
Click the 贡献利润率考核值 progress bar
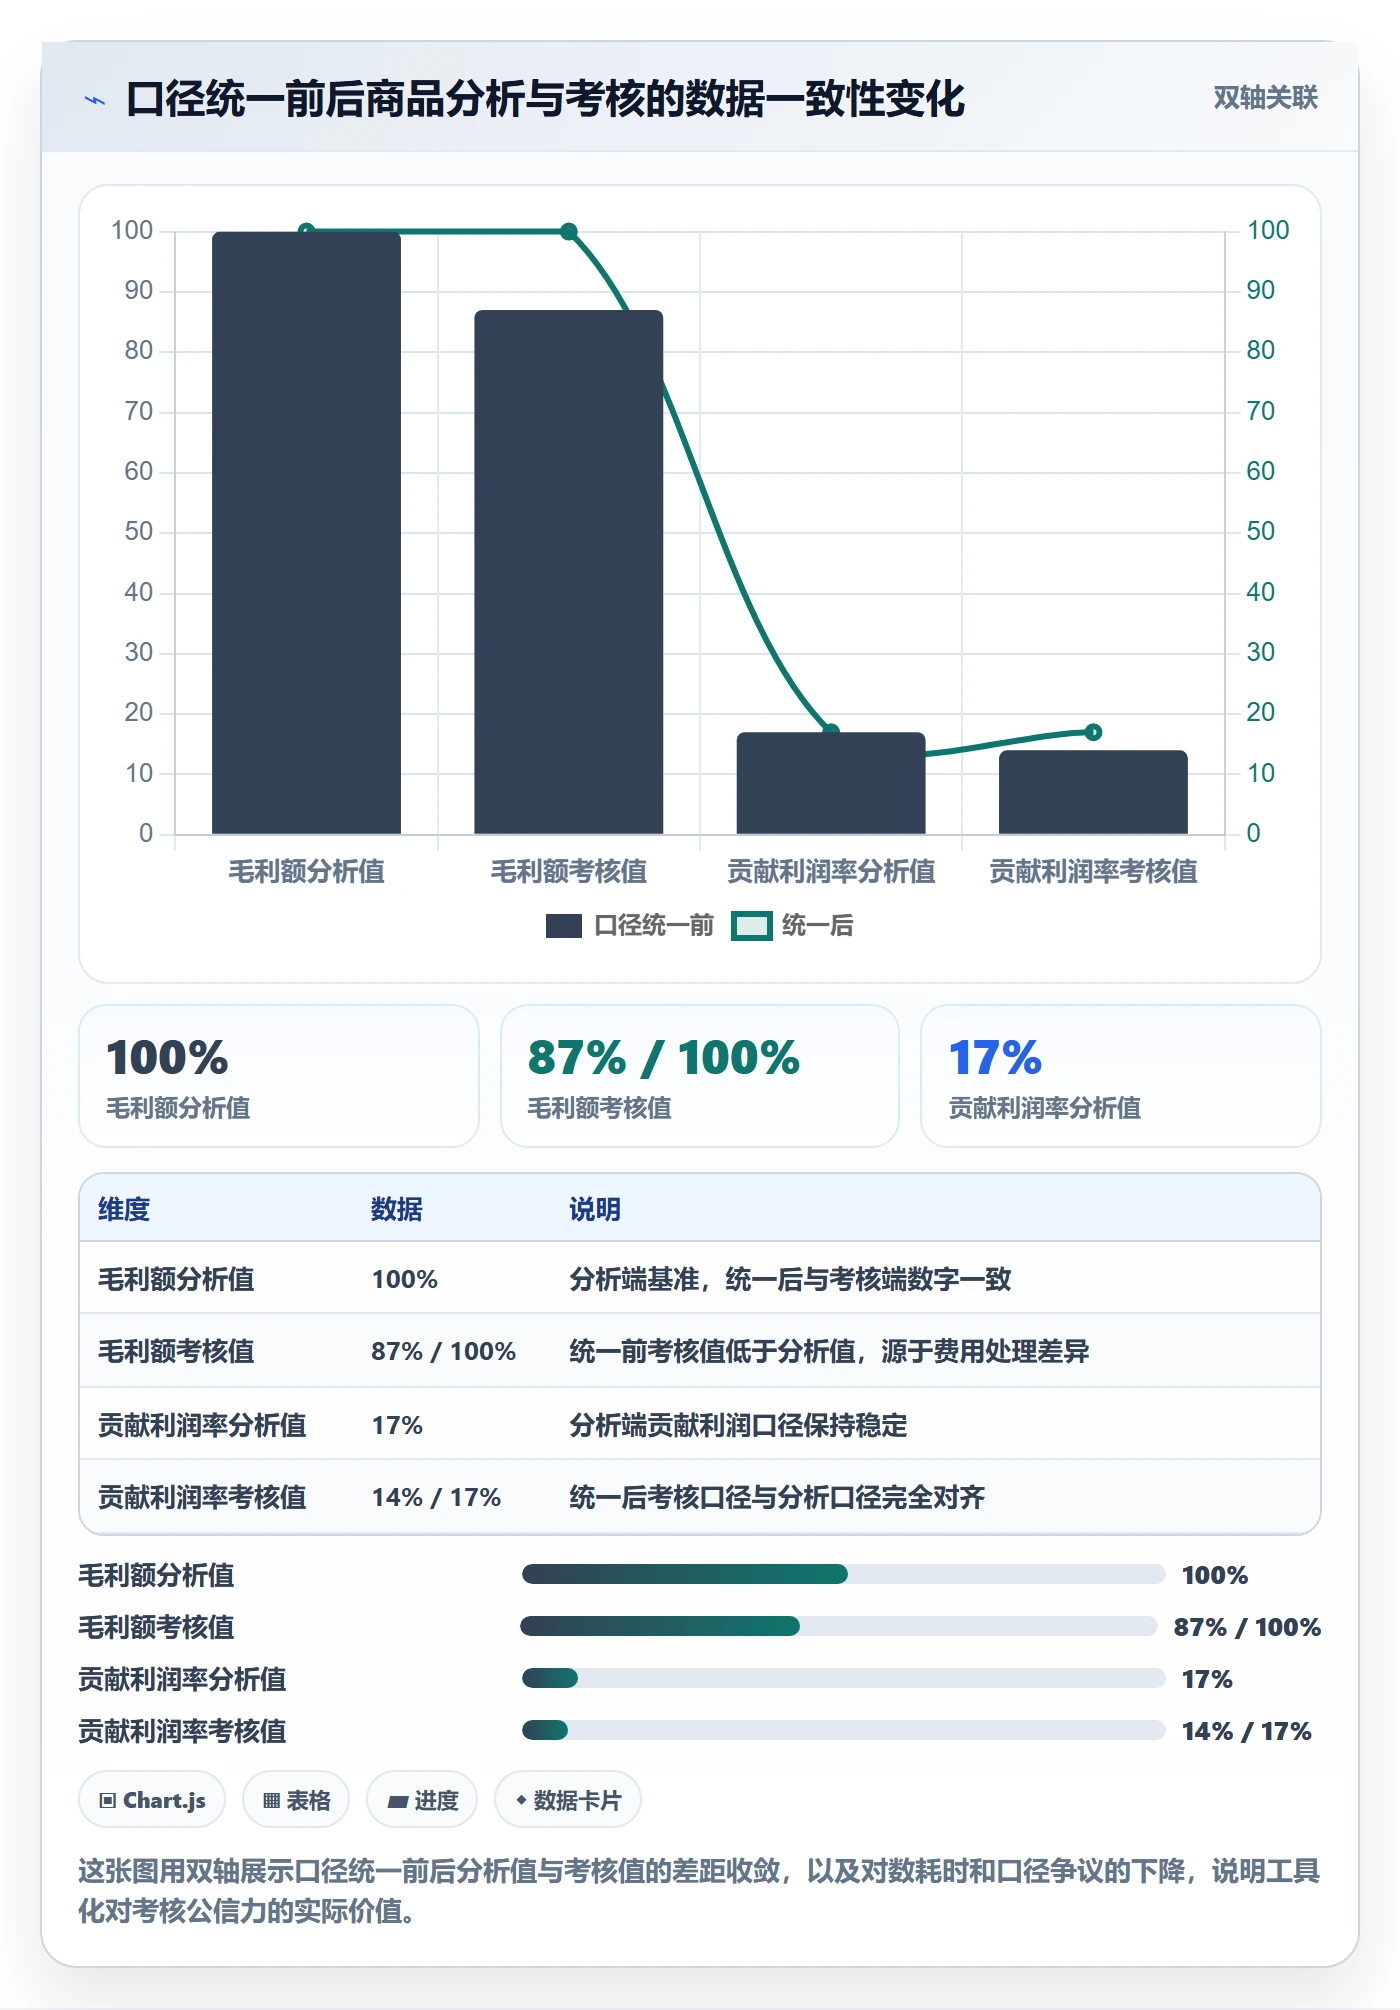click(843, 1731)
